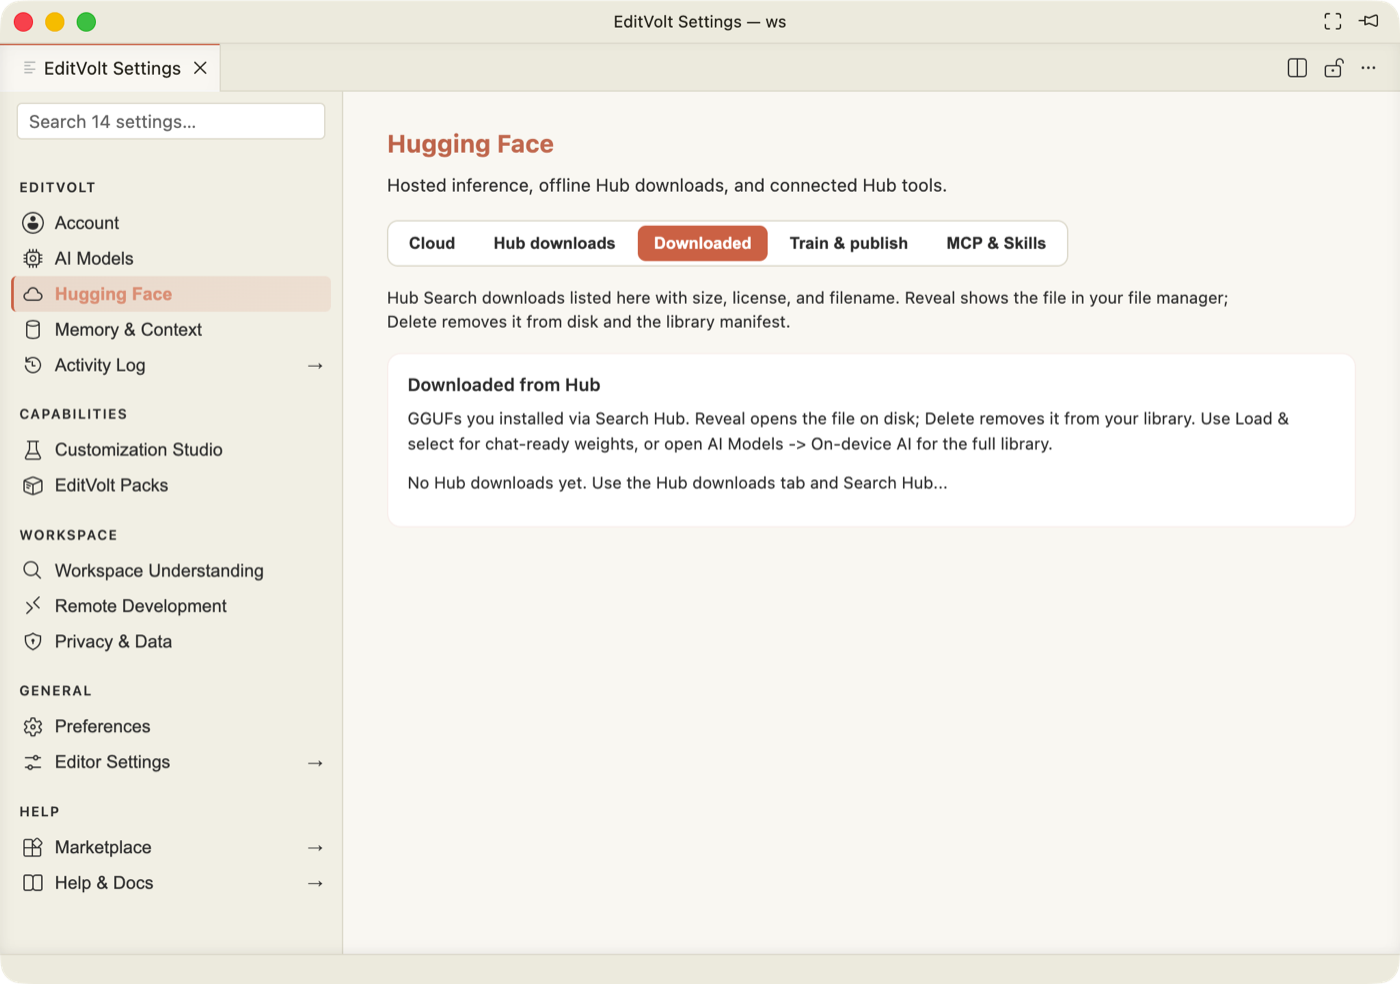Click the pin icon in title bar
Viewport: 1400px width, 984px height.
(1369, 21)
